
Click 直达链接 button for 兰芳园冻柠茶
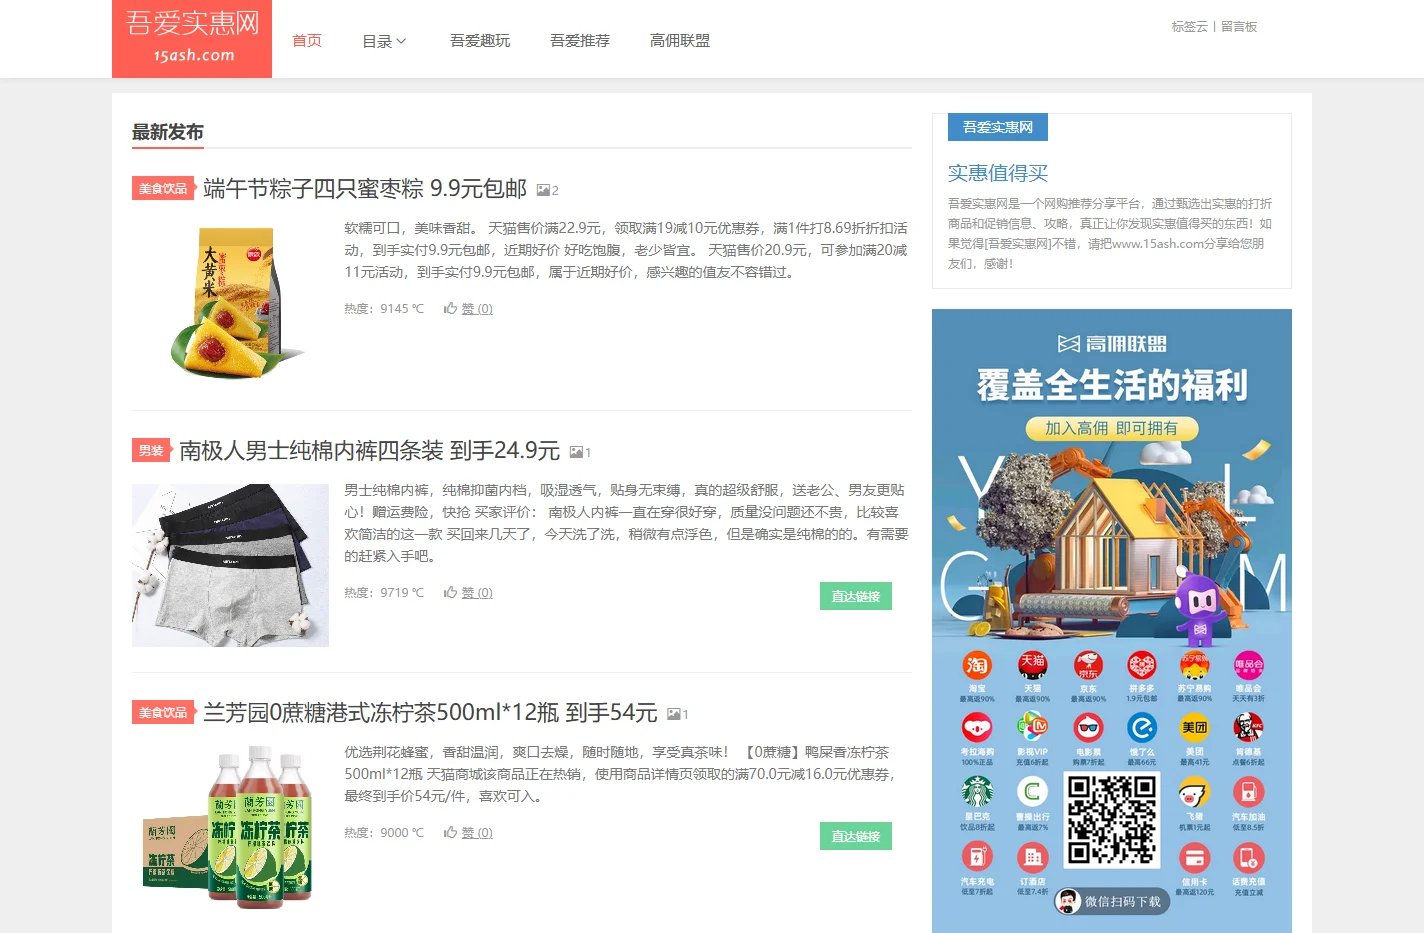856,836
